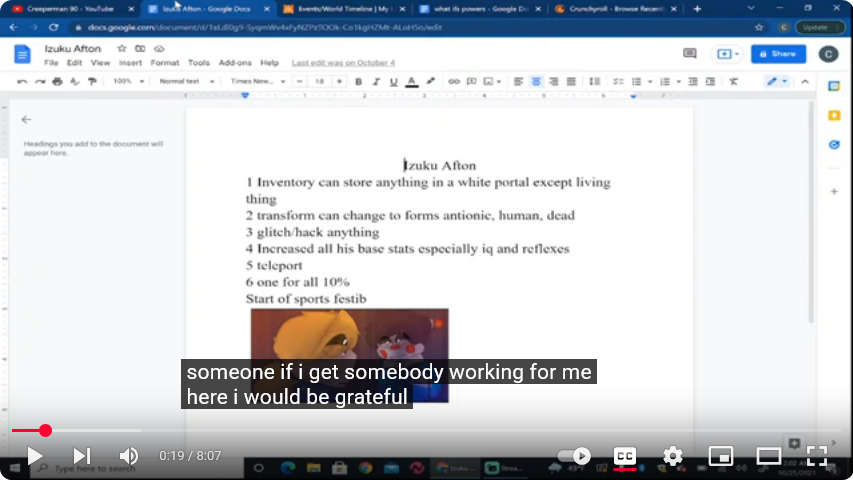The height and width of the screenshot is (480, 853).
Task: Align text right
Action: [553, 82]
